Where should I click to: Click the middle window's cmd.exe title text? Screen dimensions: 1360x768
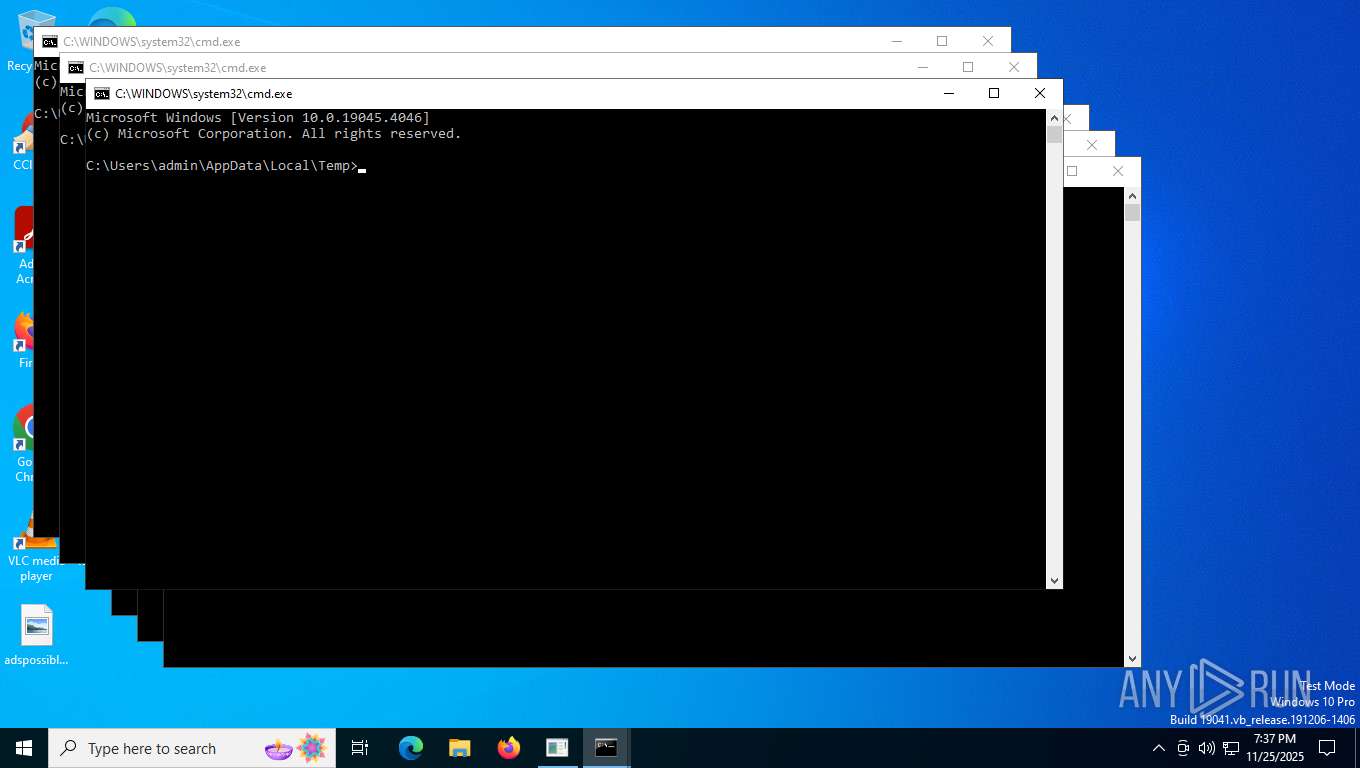(178, 68)
